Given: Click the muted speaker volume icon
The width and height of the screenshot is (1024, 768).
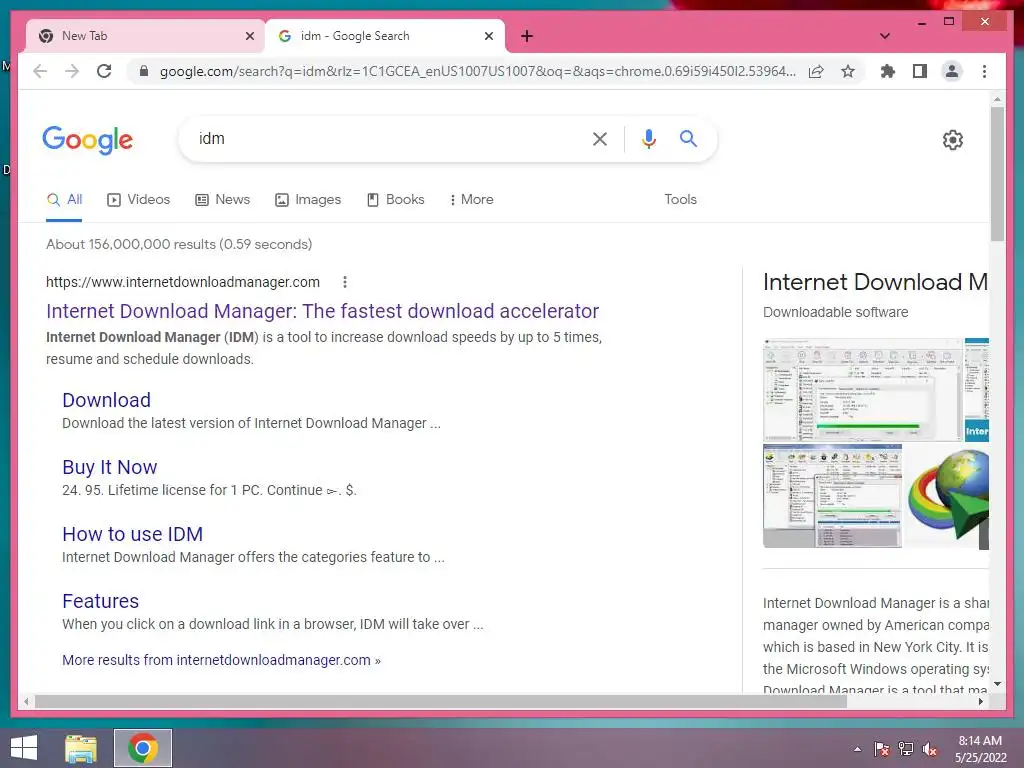Looking at the screenshot, I should 930,749.
